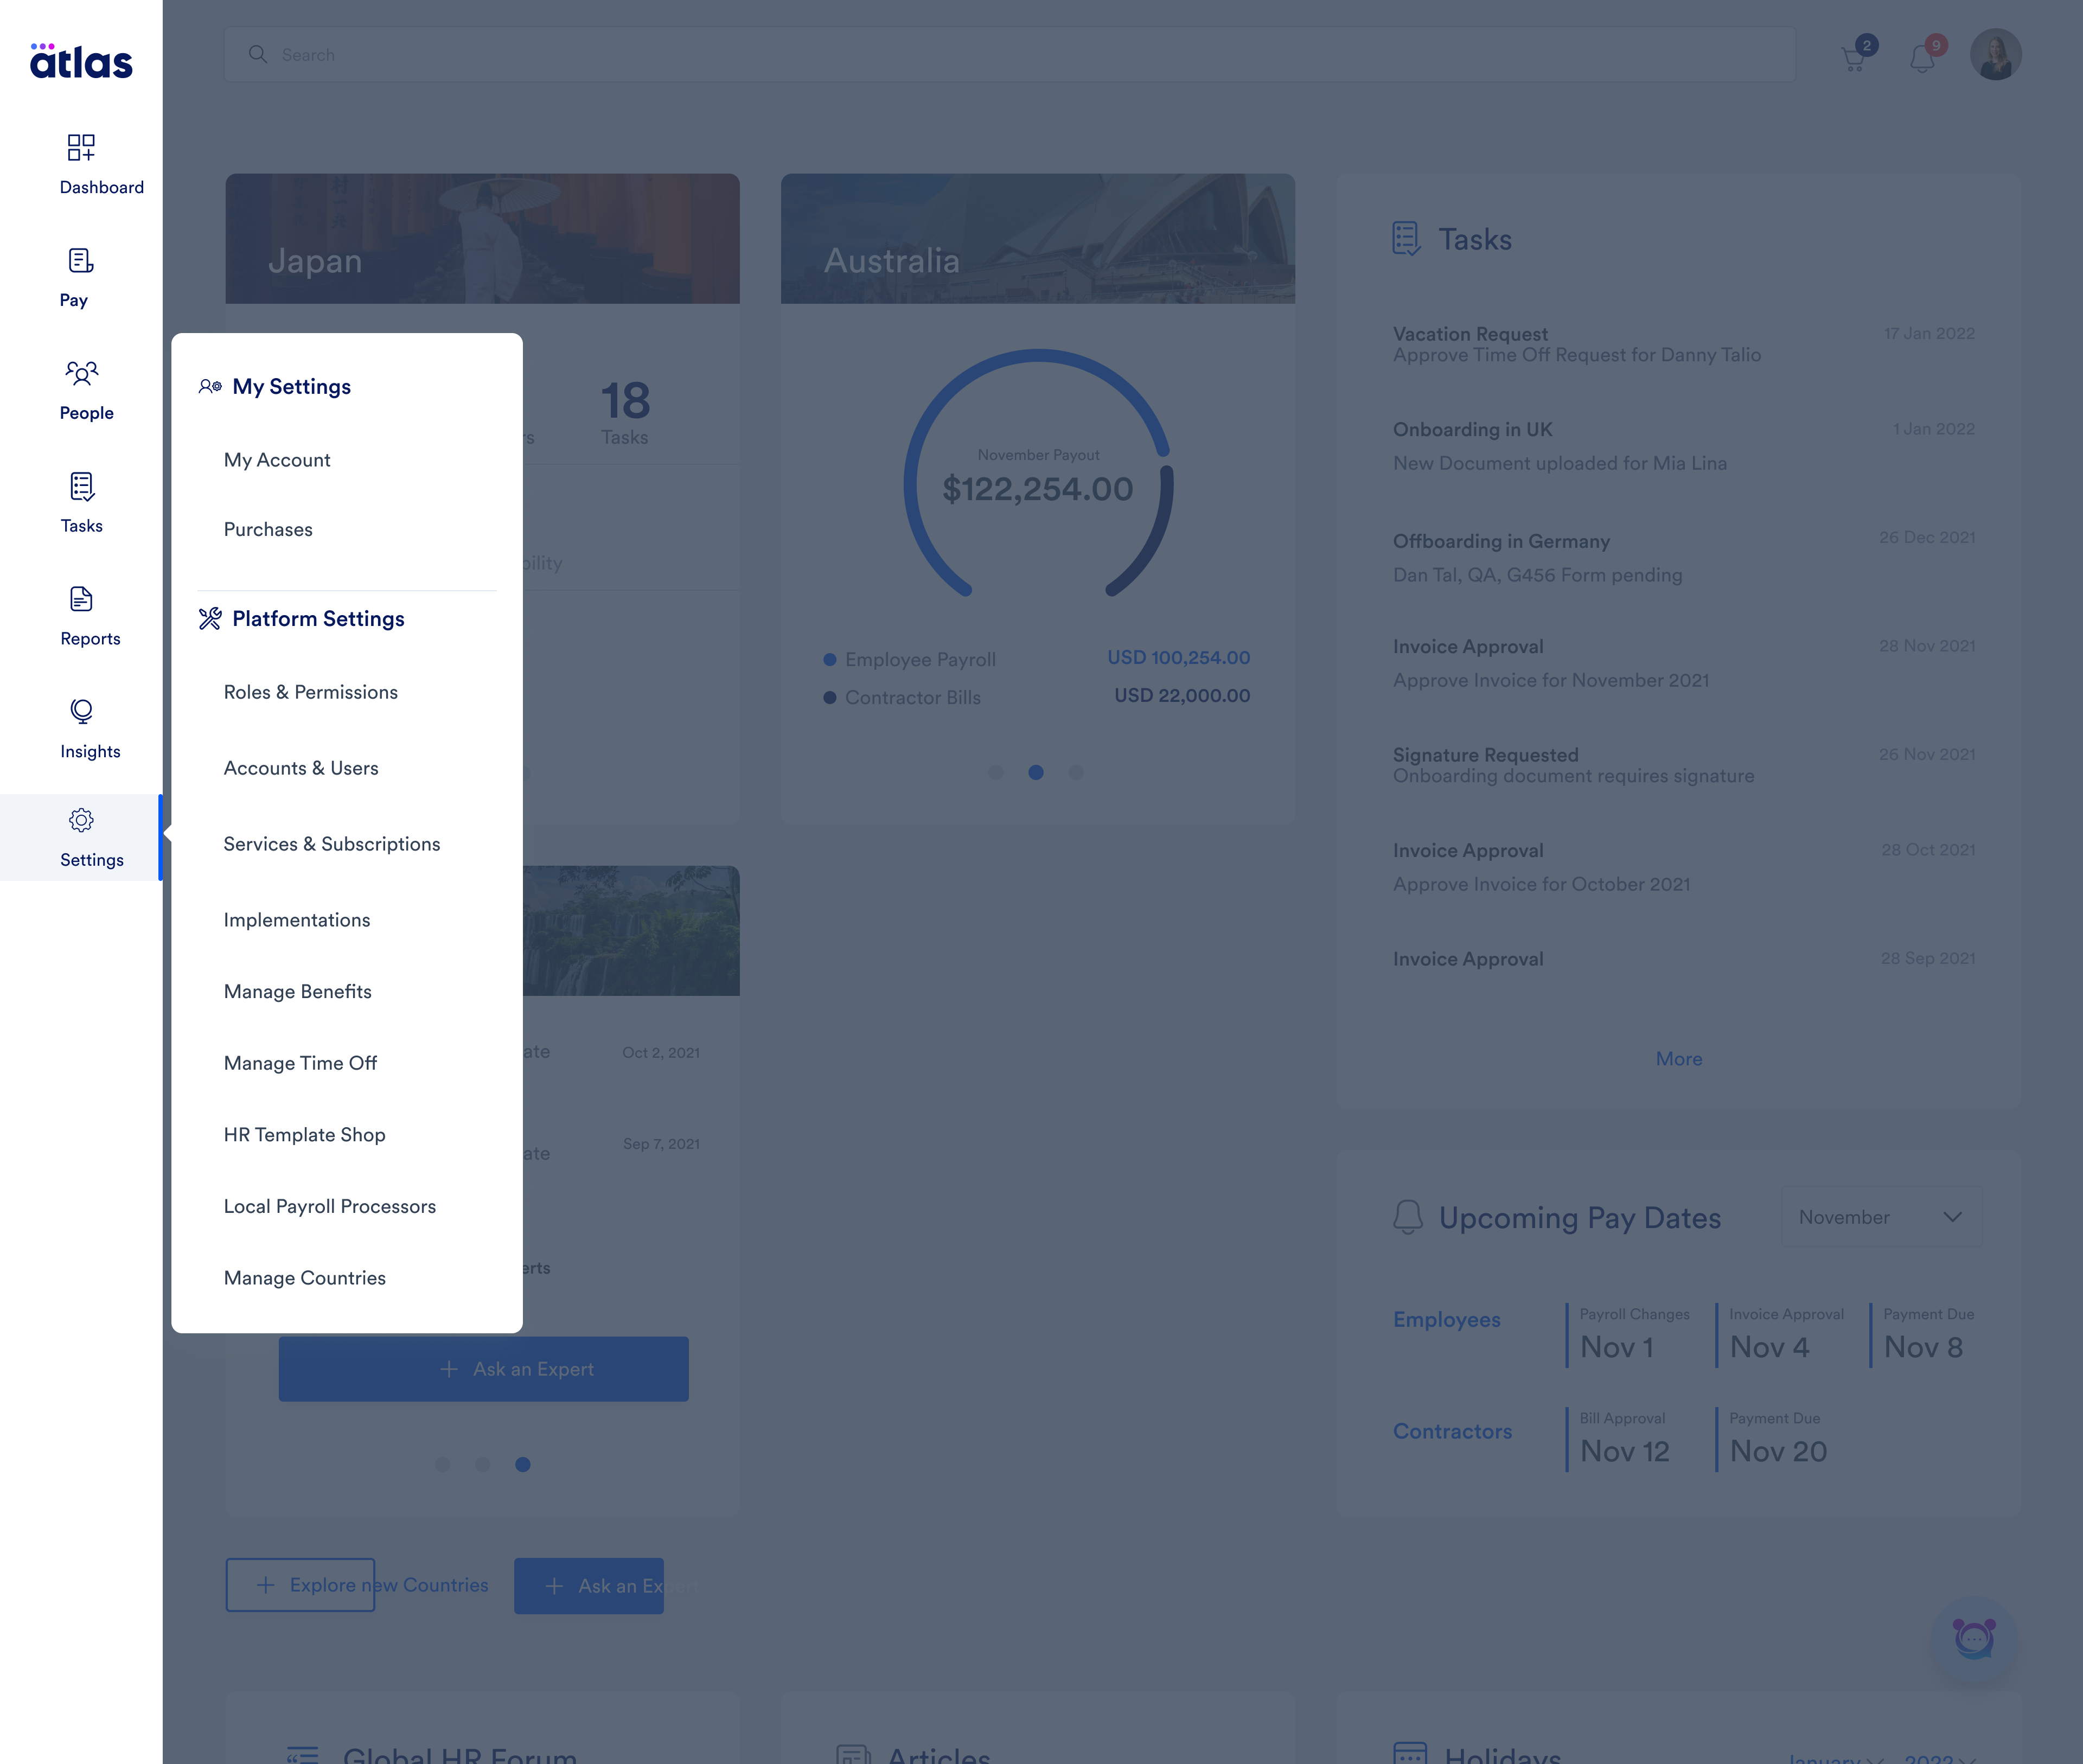The image size is (2083, 1764).
Task: Select second carousel dot under Ask an Expert
Action: click(482, 1464)
